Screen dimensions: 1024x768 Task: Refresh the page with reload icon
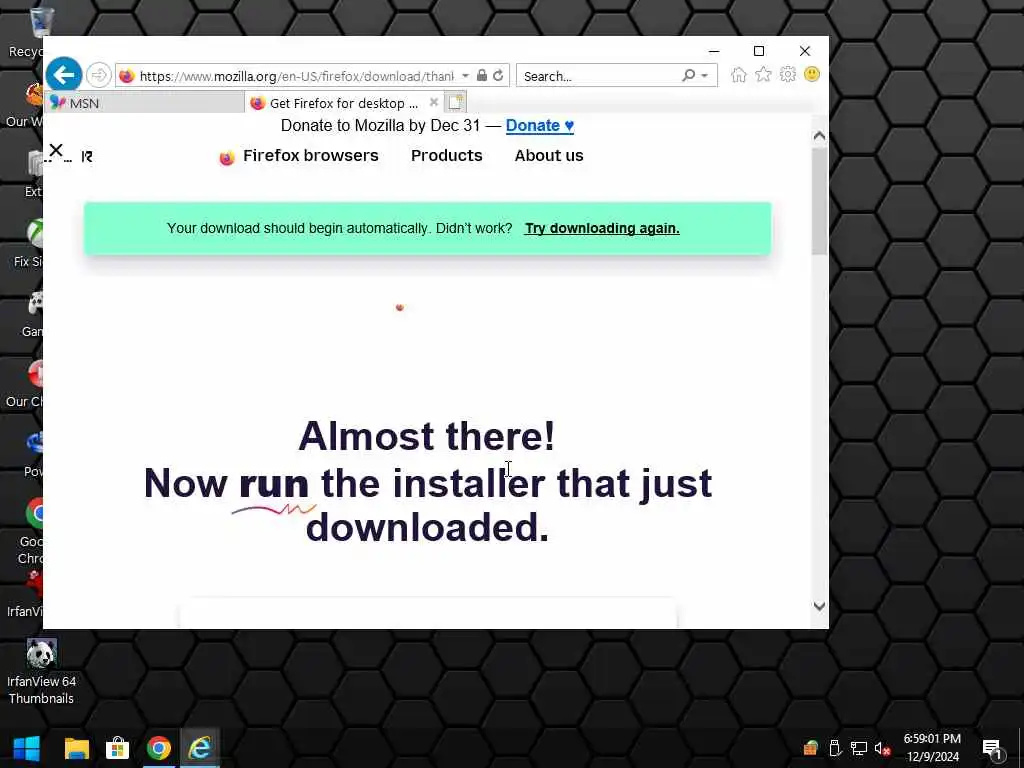coord(498,75)
